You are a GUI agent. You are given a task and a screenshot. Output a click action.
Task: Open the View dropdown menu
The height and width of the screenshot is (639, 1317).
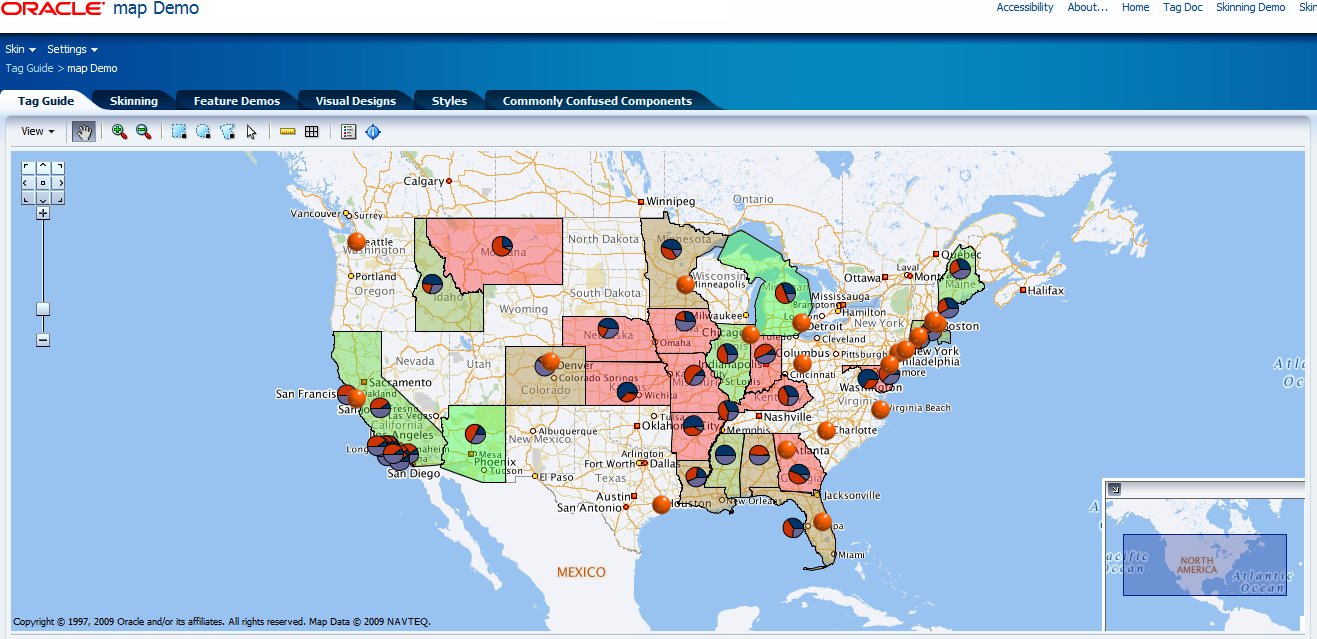(38, 131)
